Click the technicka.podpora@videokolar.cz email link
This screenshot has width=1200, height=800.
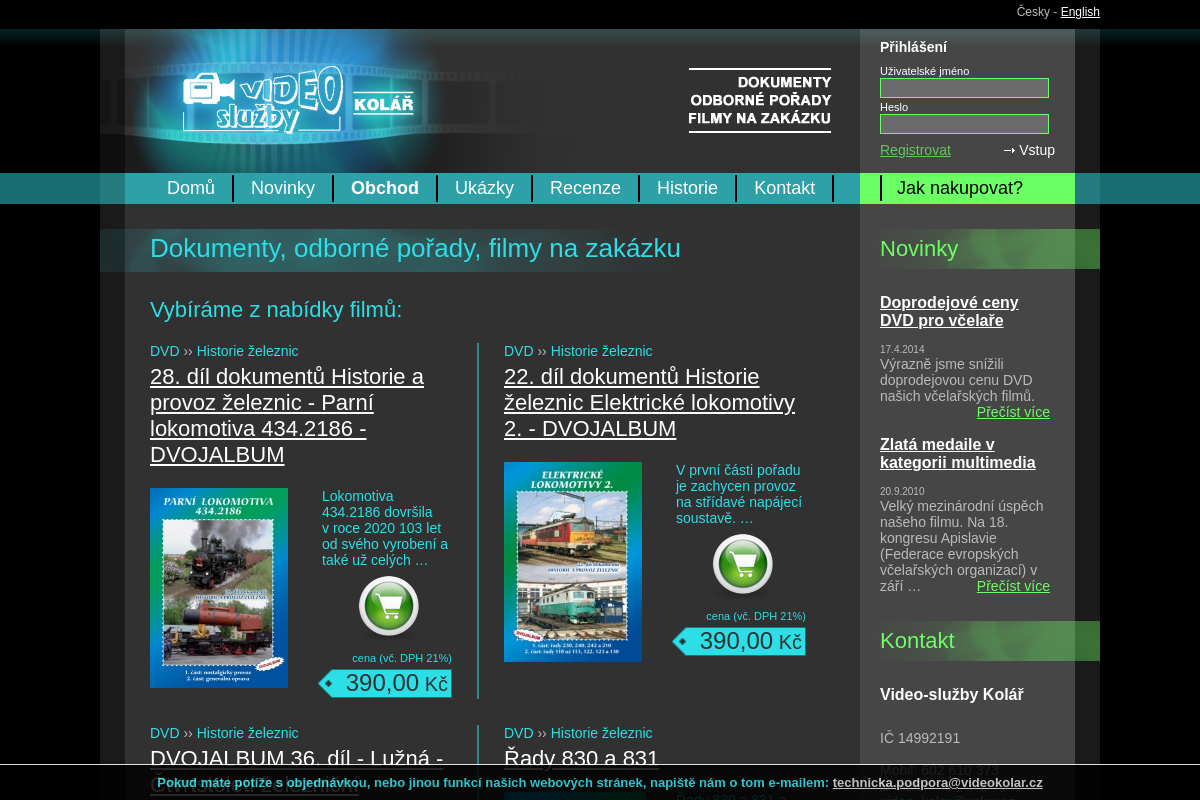[x=937, y=783]
